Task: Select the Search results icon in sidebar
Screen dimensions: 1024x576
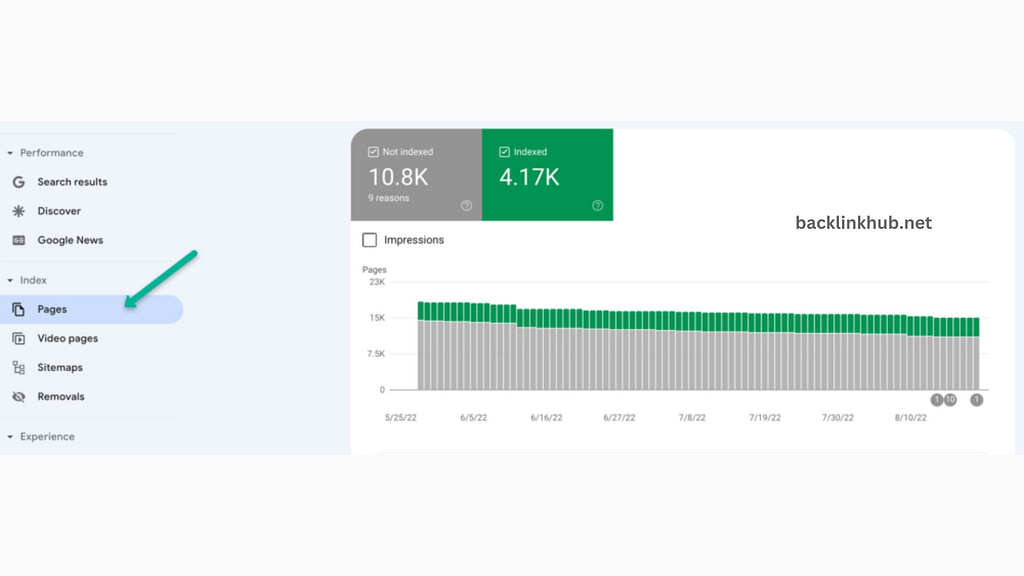Action: pyautogui.click(x=20, y=182)
